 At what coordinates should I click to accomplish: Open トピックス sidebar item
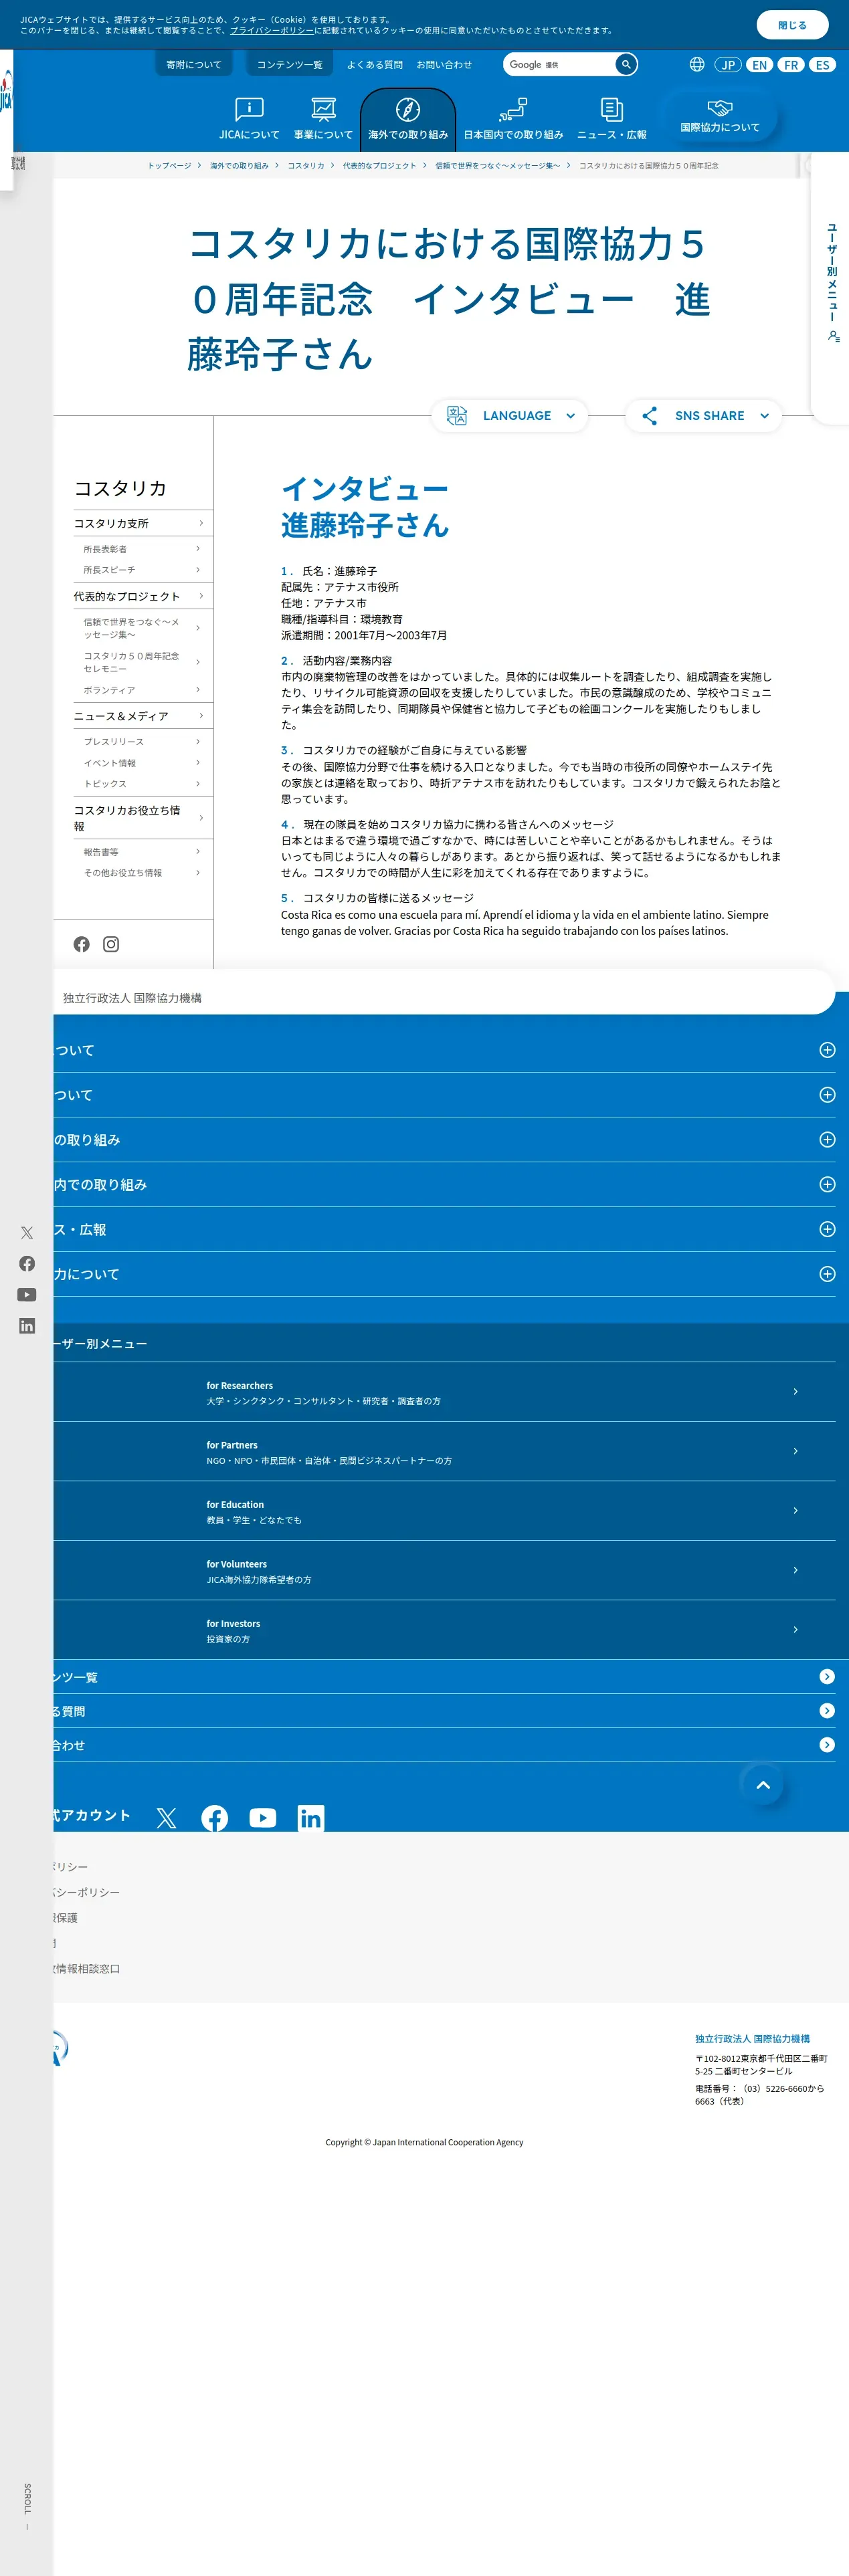click(142, 784)
